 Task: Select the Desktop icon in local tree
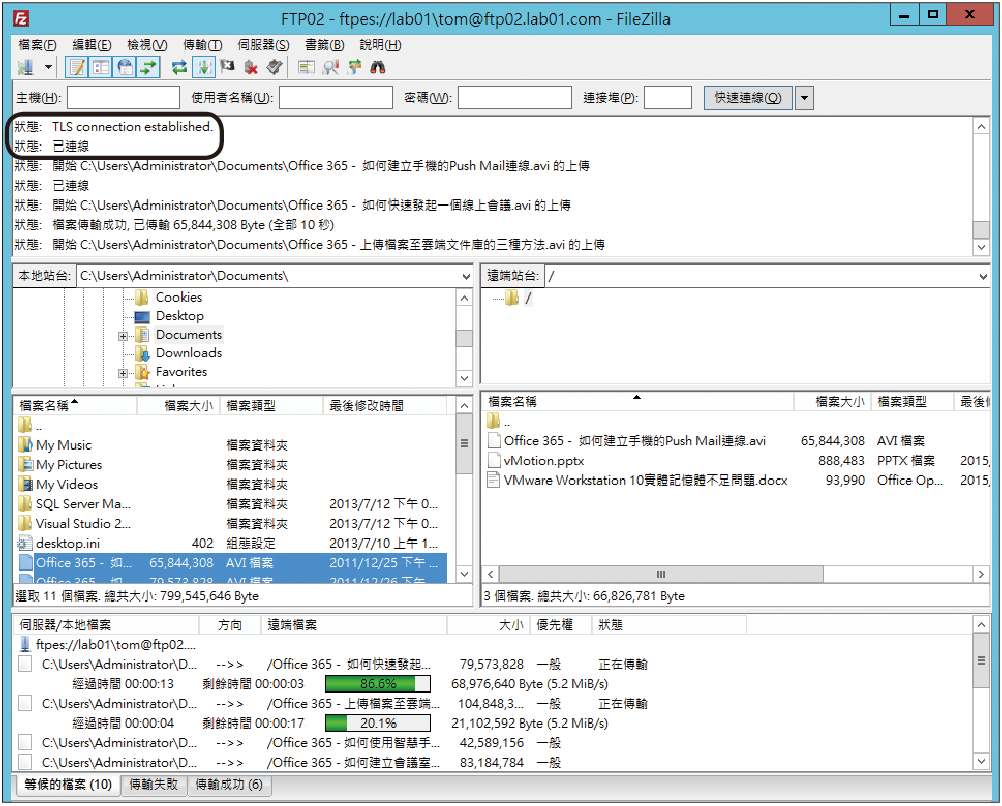(x=142, y=316)
